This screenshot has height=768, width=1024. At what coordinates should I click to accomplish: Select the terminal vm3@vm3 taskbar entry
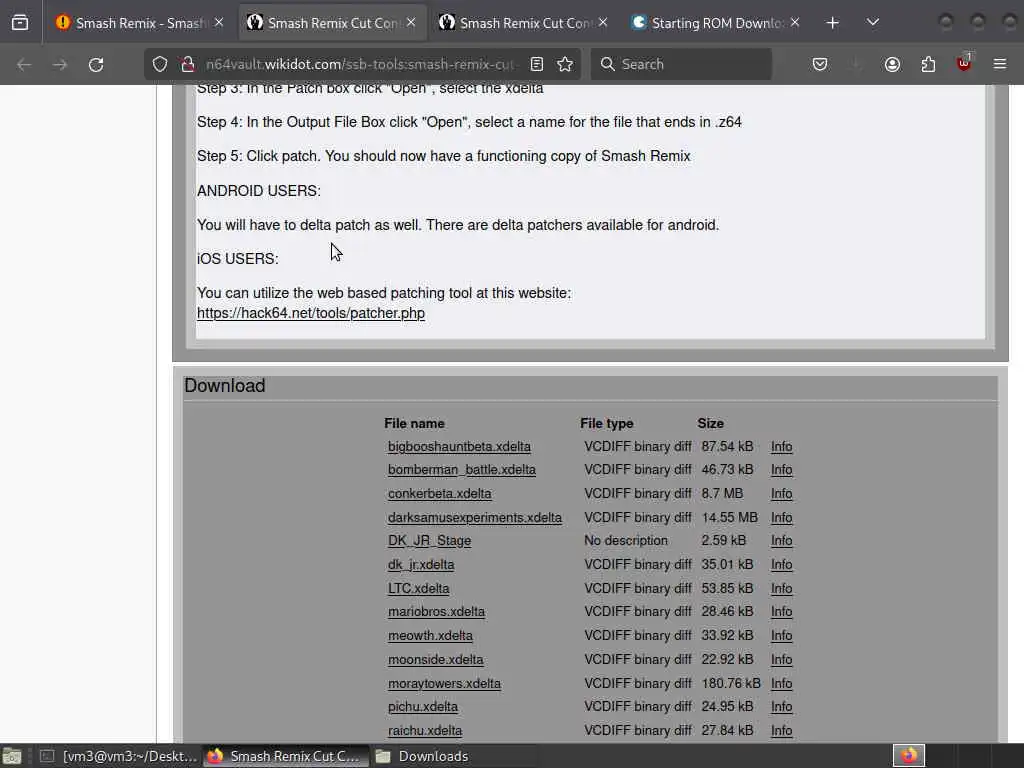pyautogui.click(x=118, y=756)
